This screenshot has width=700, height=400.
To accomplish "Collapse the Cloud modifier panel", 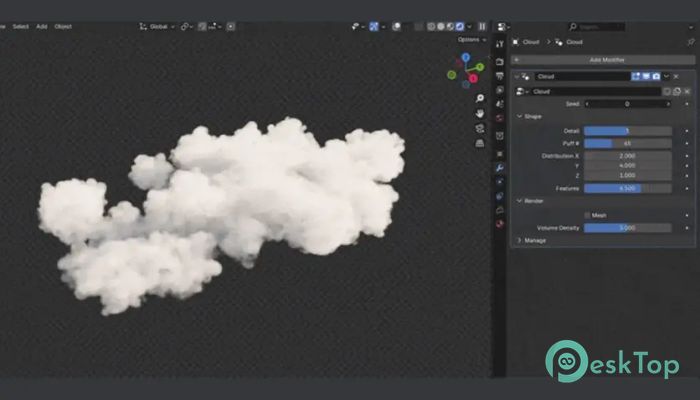I will click(x=517, y=76).
